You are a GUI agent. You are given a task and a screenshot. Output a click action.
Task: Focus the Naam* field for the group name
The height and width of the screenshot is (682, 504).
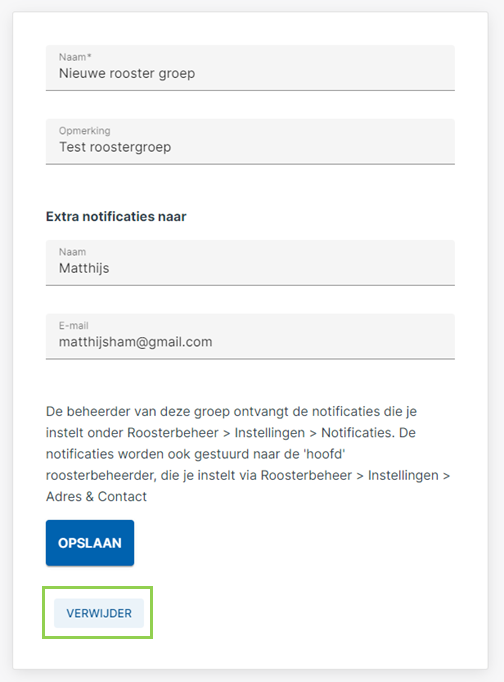(x=250, y=68)
